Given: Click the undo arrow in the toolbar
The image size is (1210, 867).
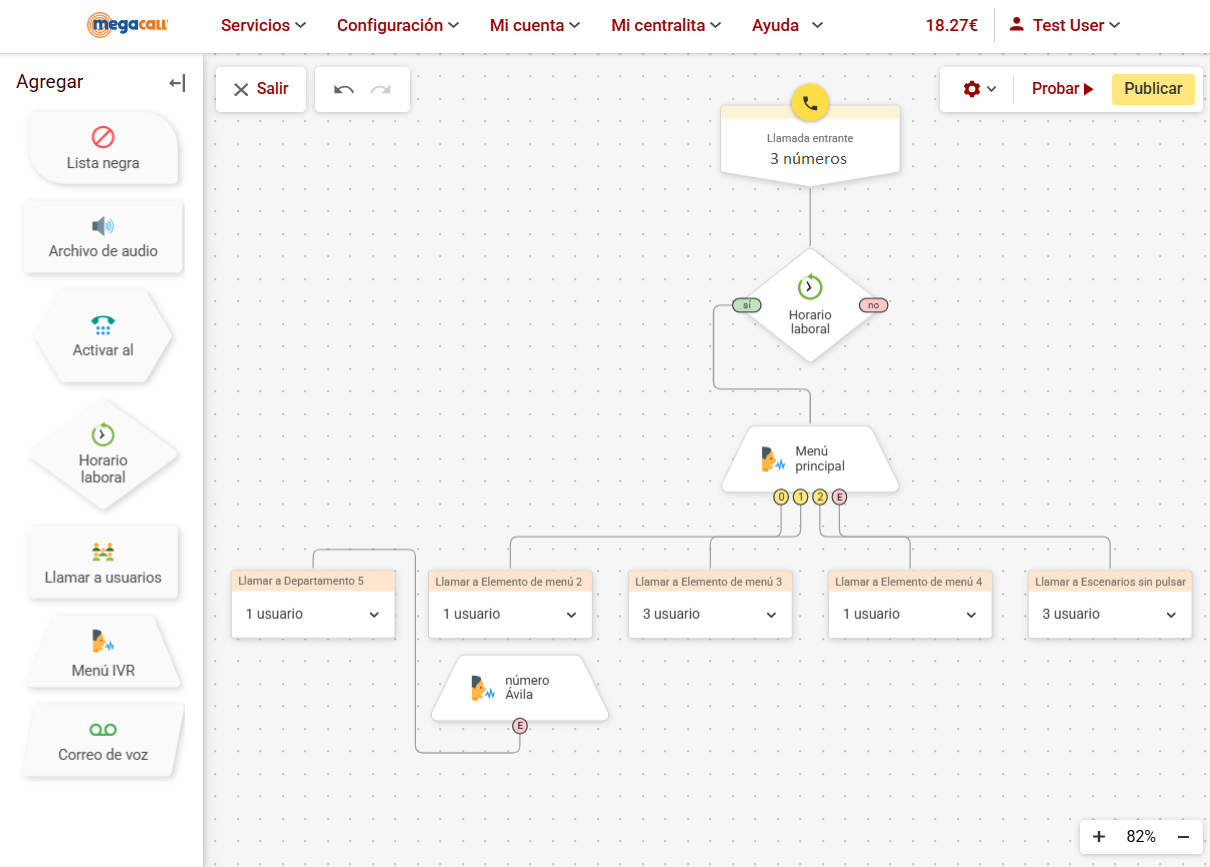Looking at the screenshot, I should point(343,89).
